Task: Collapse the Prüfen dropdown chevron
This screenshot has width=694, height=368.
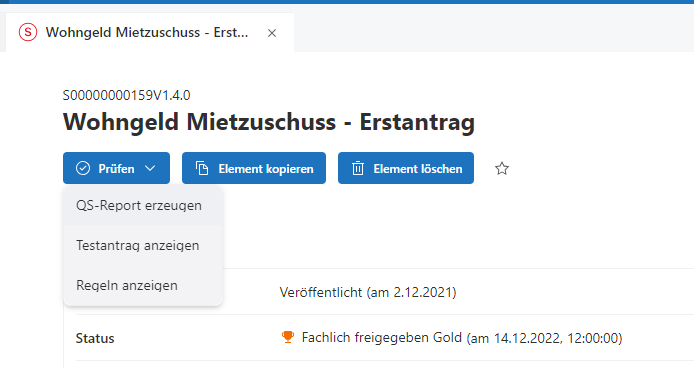Action: (x=150, y=168)
